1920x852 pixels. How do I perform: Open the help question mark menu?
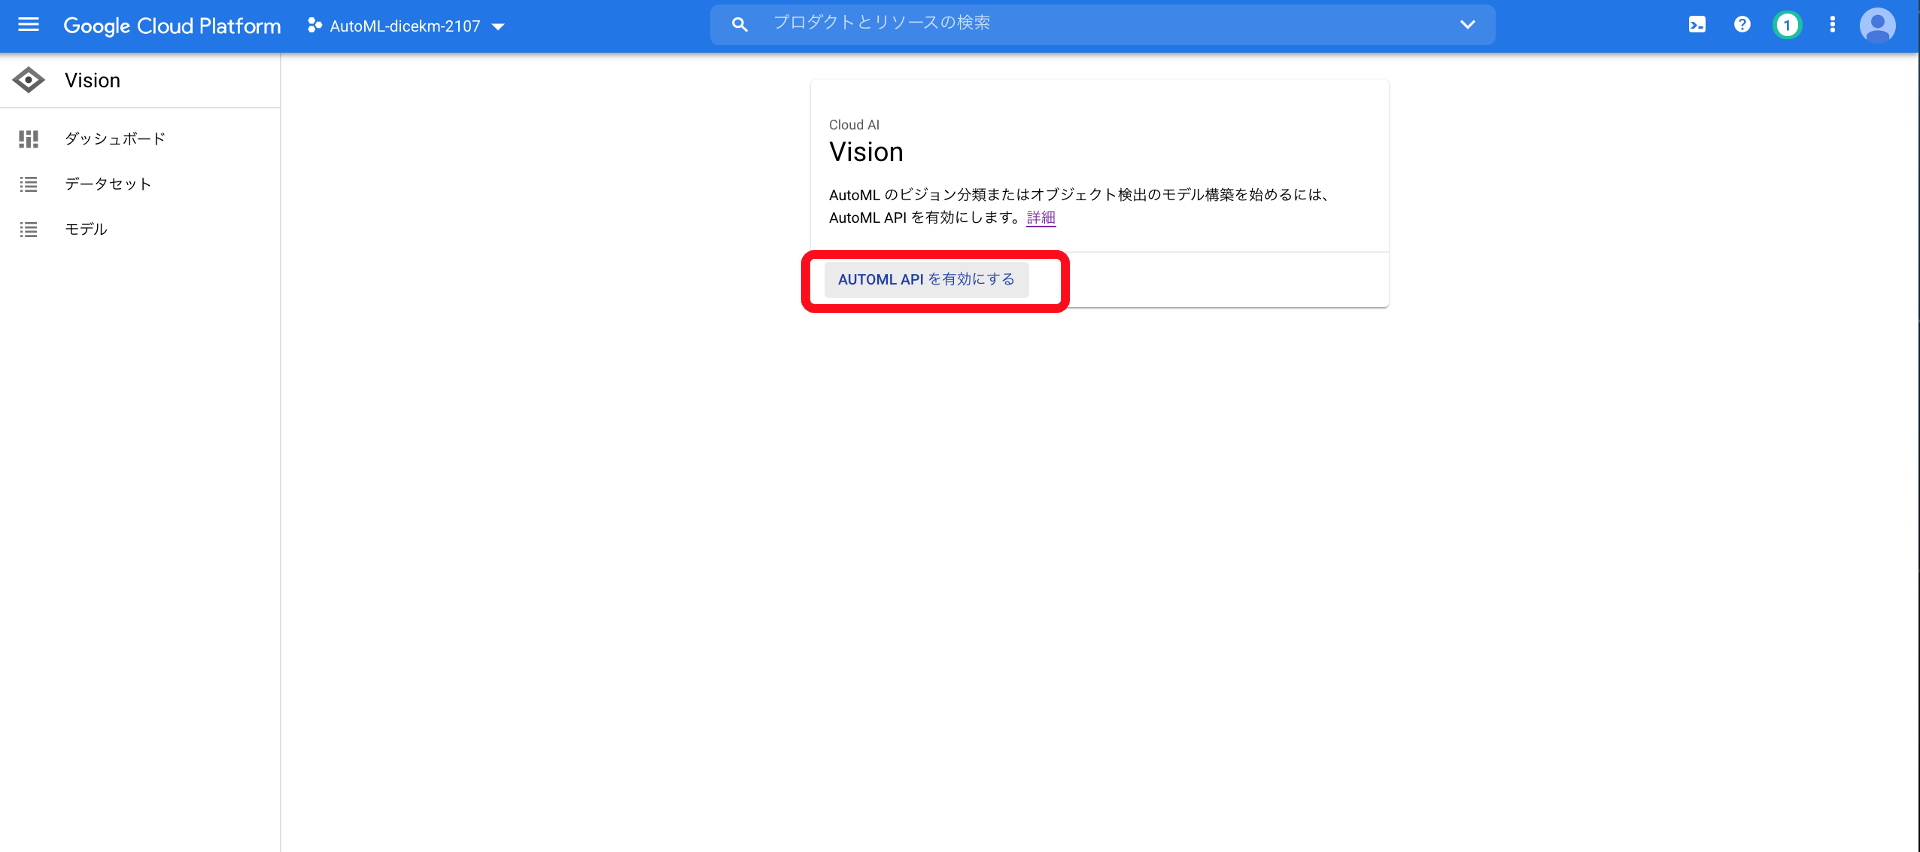pyautogui.click(x=1742, y=25)
